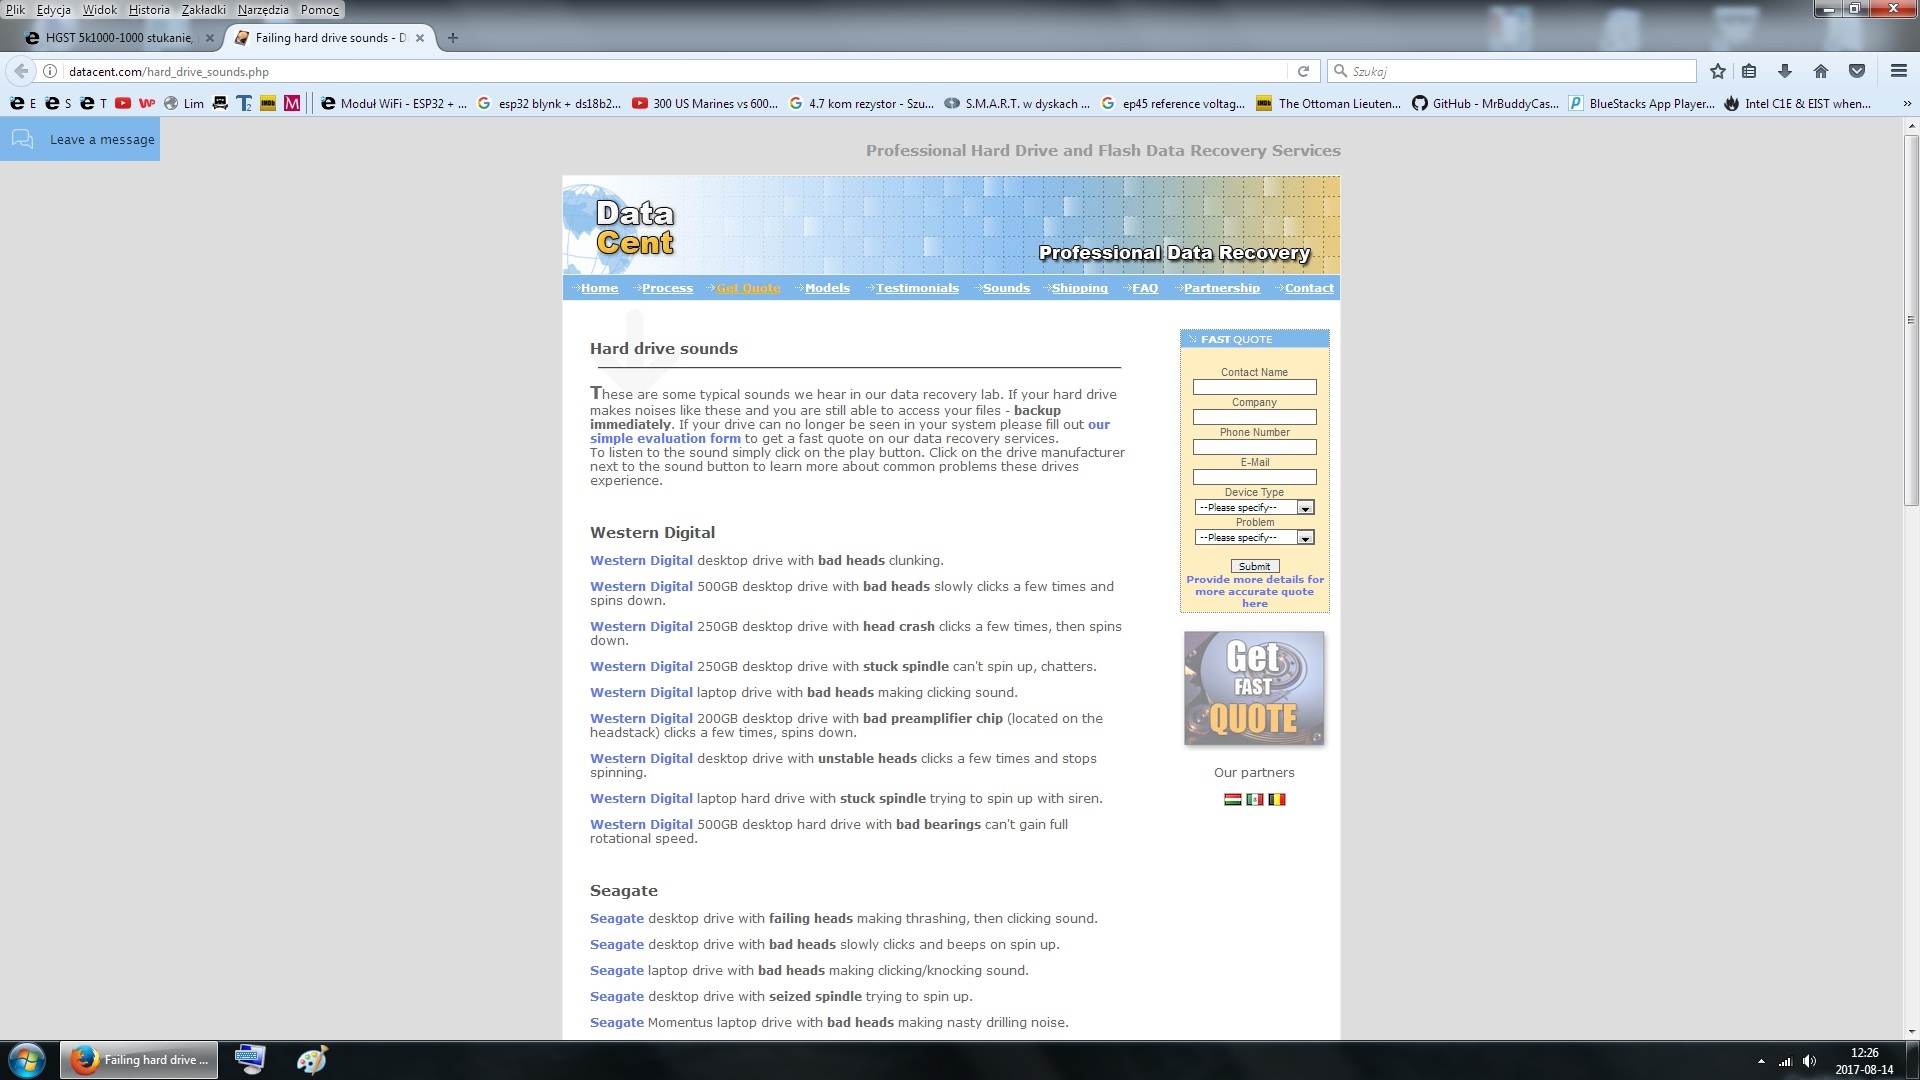Screen dimensions: 1920x1080
Task: Expand the Device Type dropdown
Action: (x=1254, y=507)
